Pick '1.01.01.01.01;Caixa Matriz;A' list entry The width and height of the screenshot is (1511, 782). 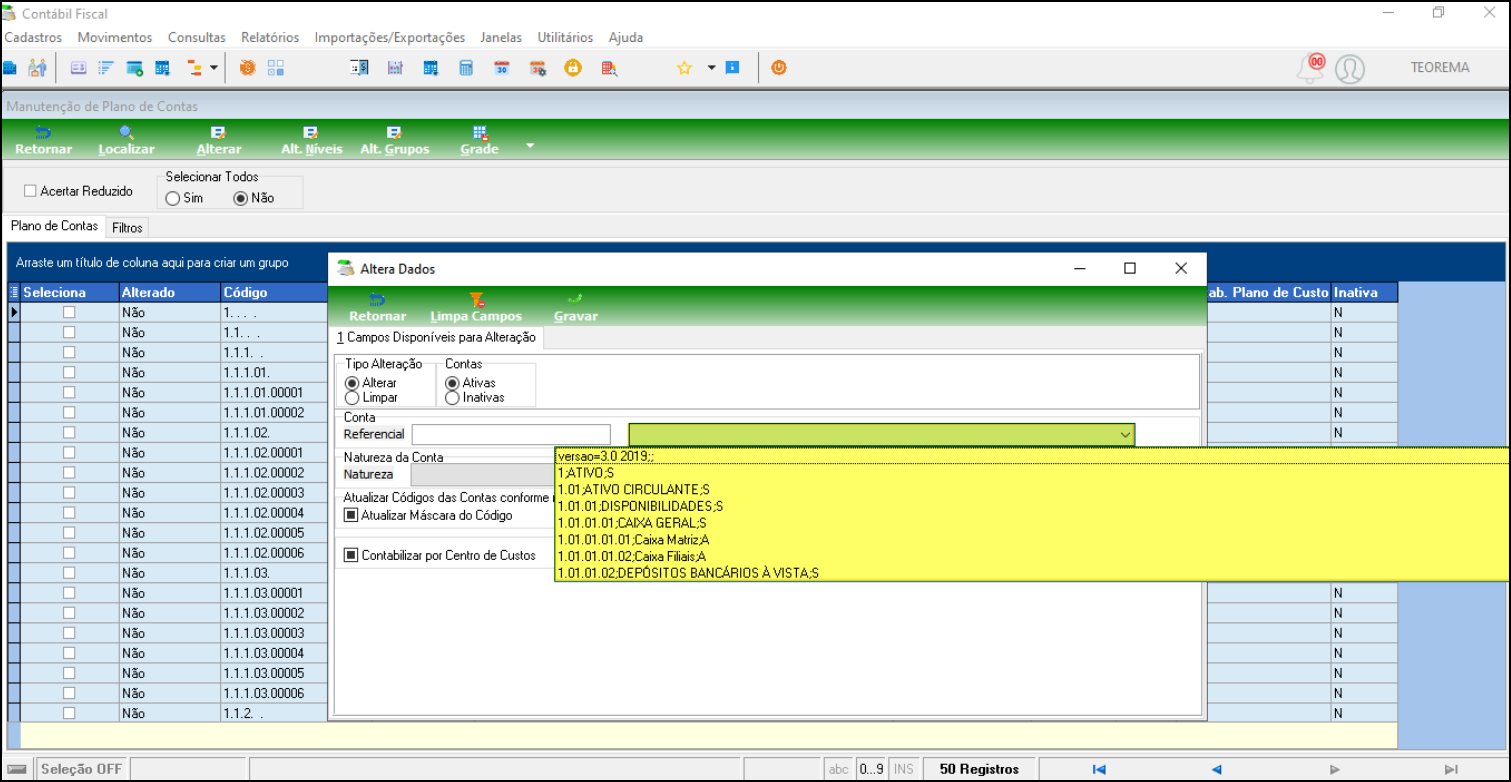coord(1032,539)
